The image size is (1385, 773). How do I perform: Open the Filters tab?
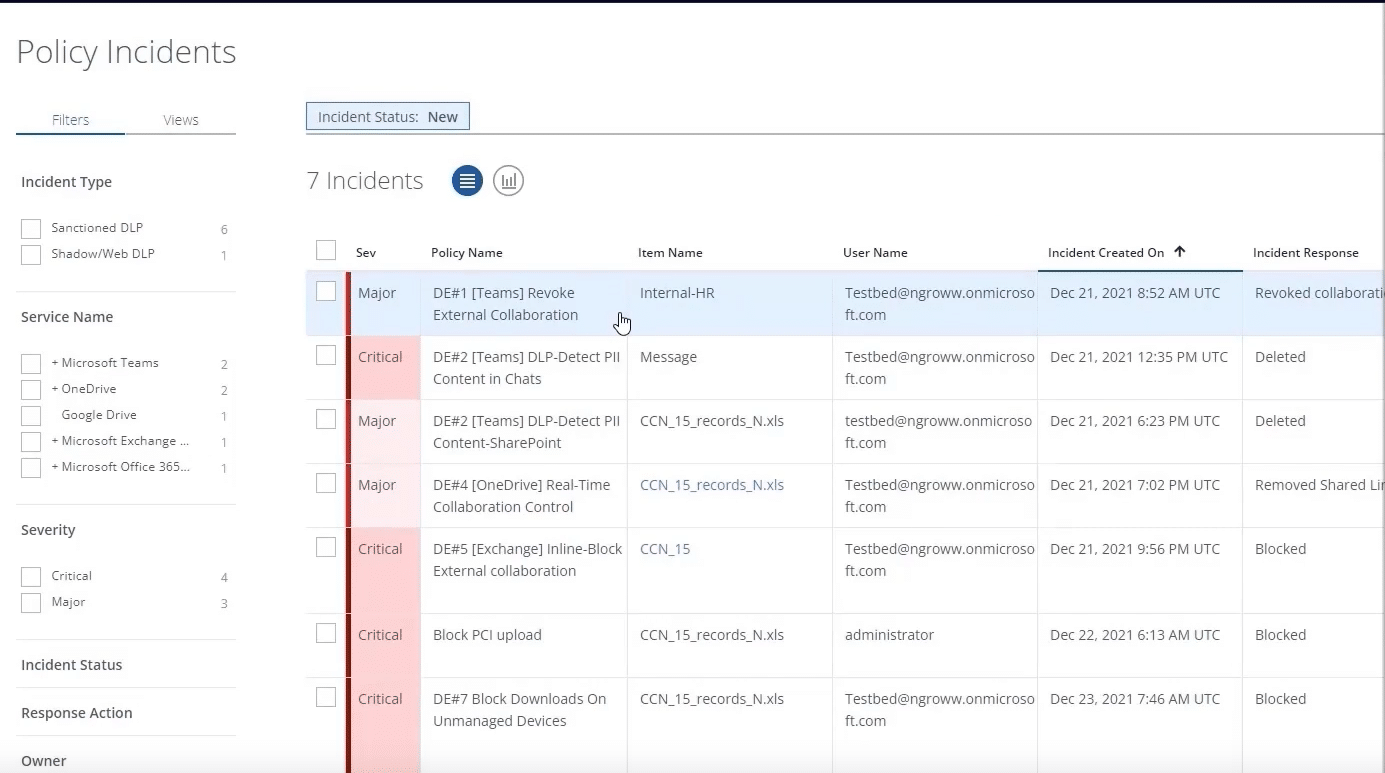[70, 120]
